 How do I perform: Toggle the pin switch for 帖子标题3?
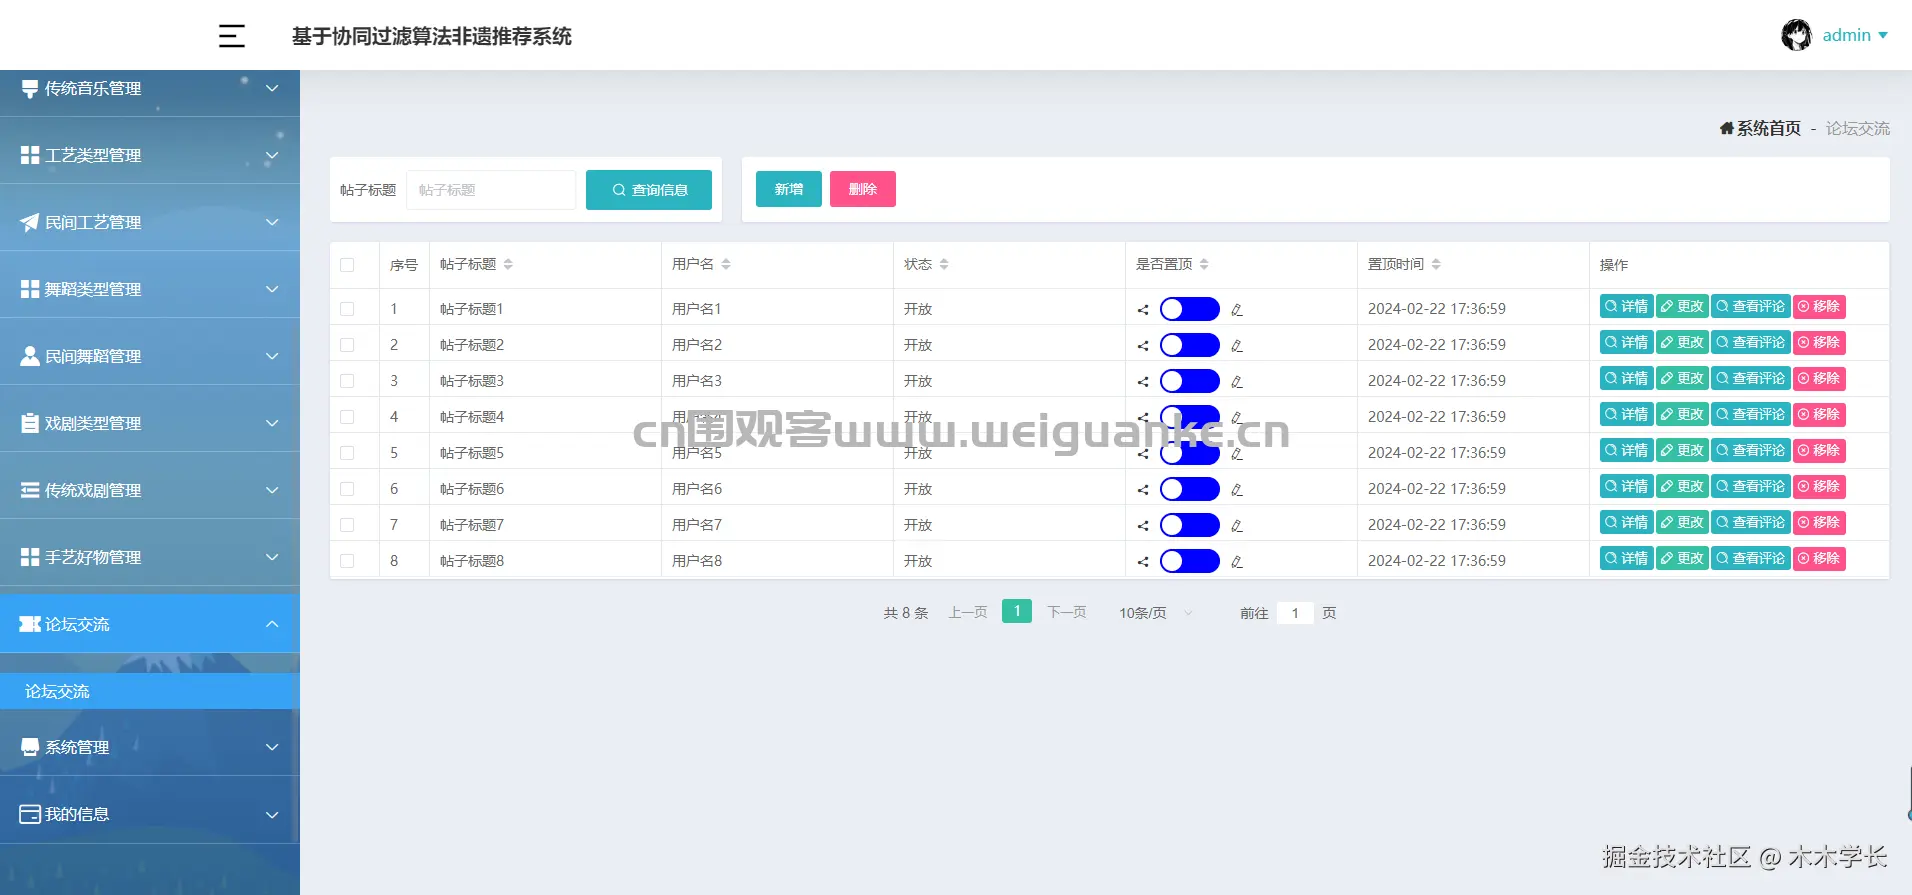tap(1189, 381)
